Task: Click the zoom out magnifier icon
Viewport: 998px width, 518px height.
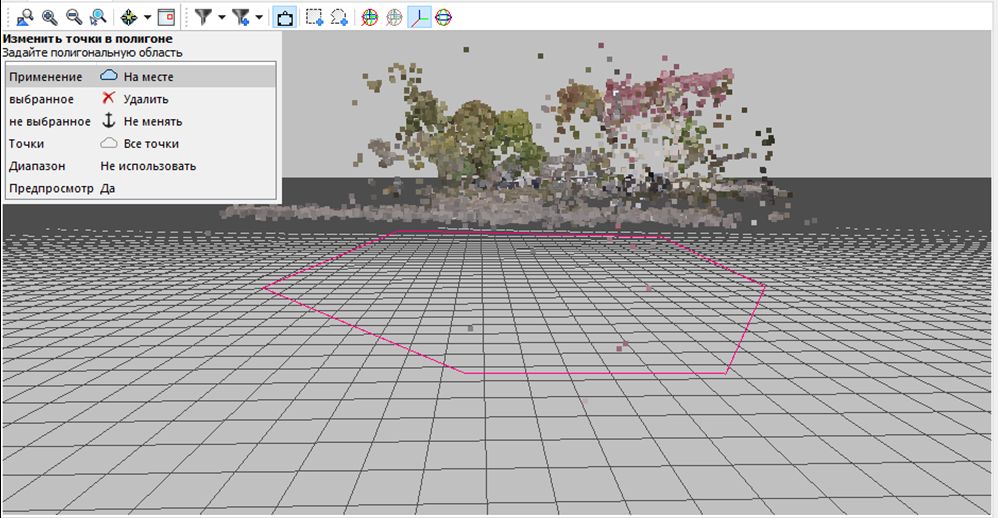Action: point(74,17)
